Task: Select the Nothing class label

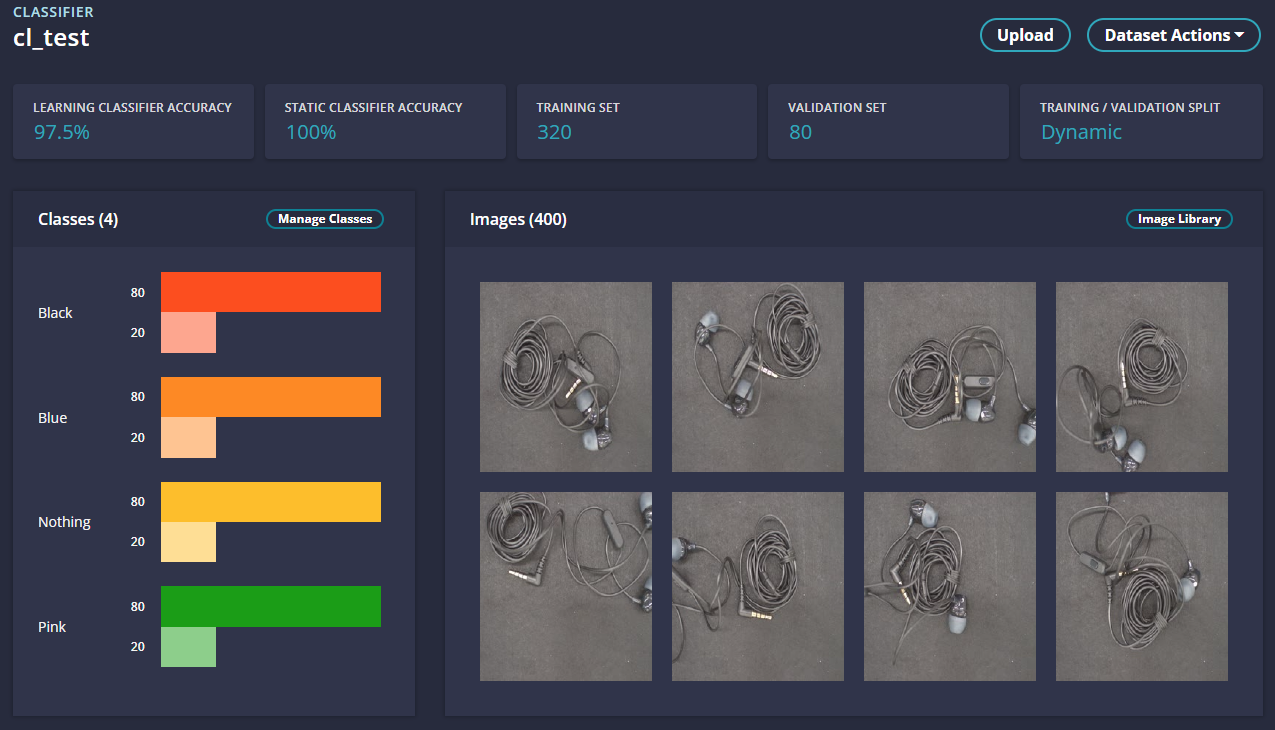Action: tap(64, 522)
